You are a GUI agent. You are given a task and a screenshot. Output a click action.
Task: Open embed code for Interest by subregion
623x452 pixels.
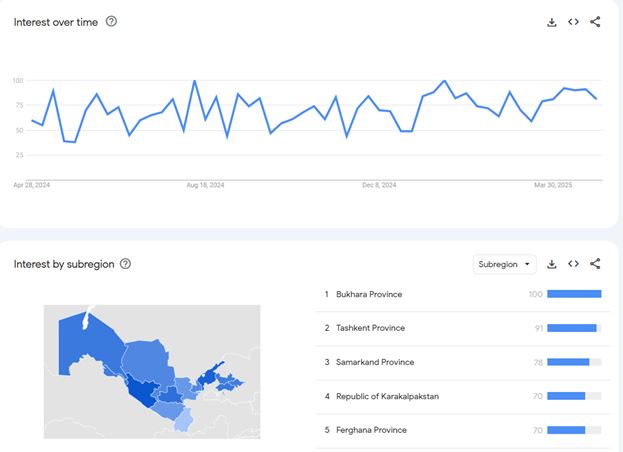point(573,264)
